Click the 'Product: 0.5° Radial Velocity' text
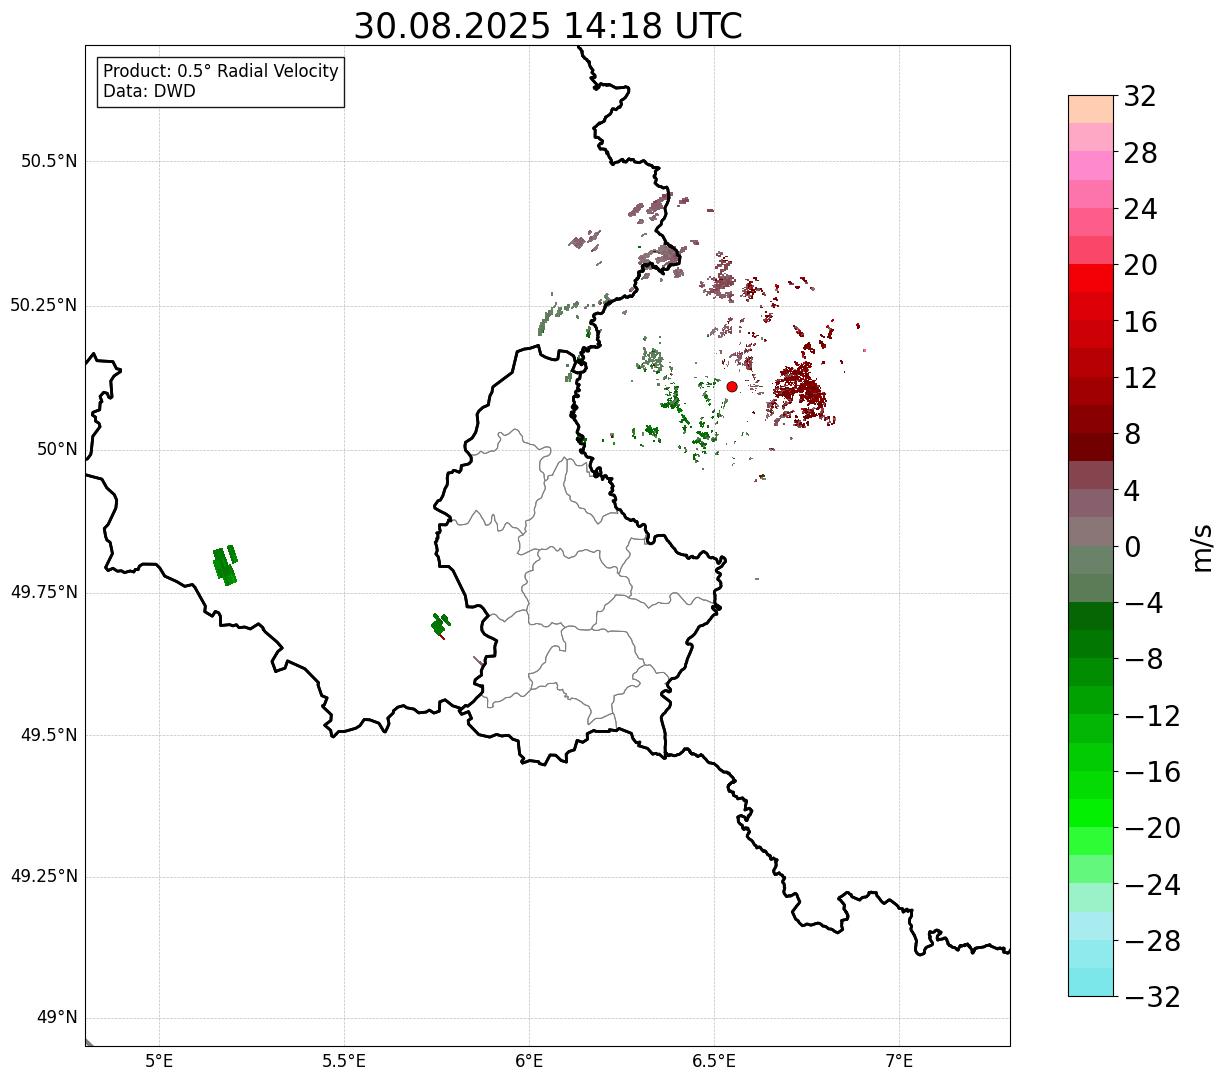The width and height of the screenshot is (1225, 1081). 221,72
